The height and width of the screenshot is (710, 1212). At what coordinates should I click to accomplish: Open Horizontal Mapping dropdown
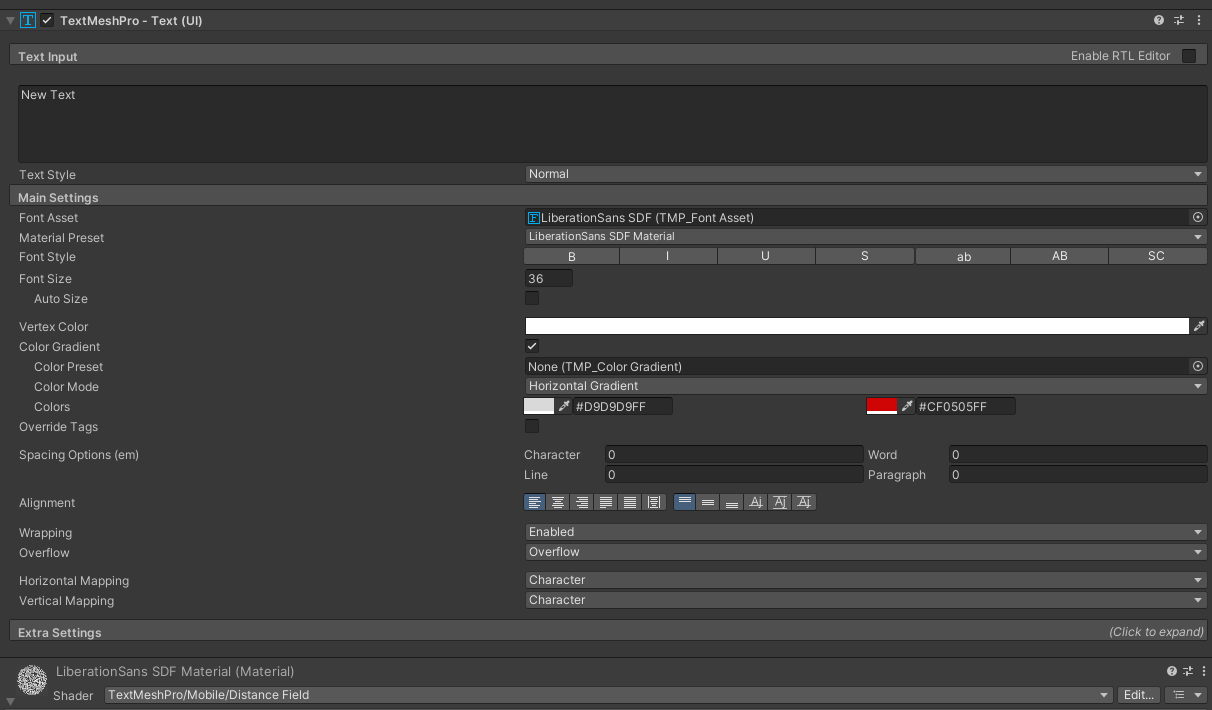pyautogui.click(x=866, y=580)
